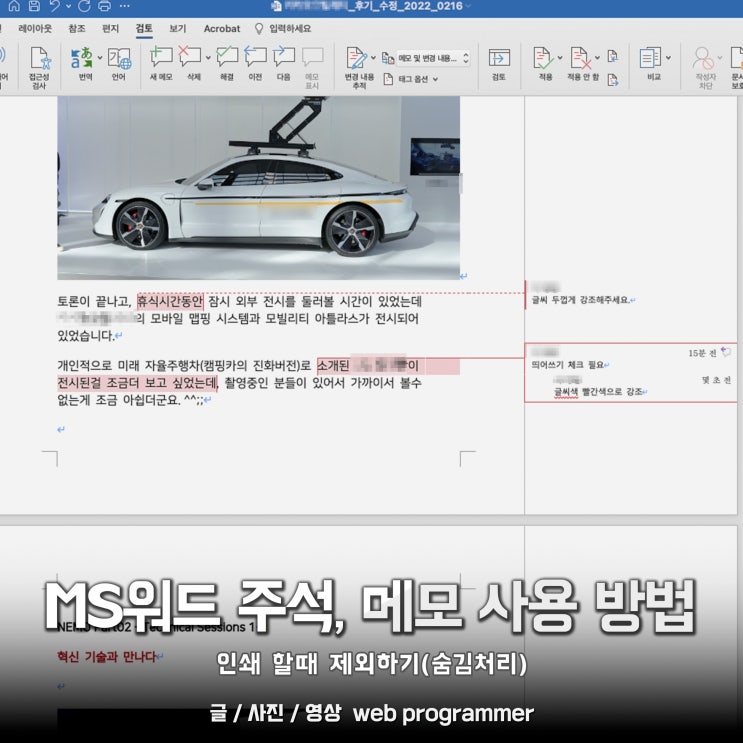
Task: Jump to next comment with 다음
Action: click(284, 63)
